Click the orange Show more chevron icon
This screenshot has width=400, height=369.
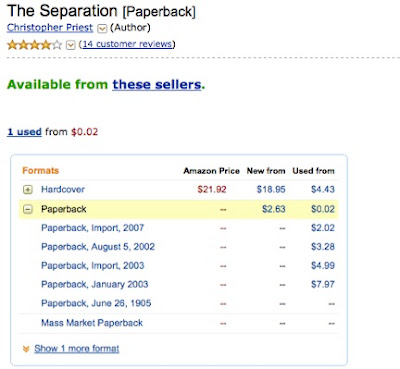(26, 349)
